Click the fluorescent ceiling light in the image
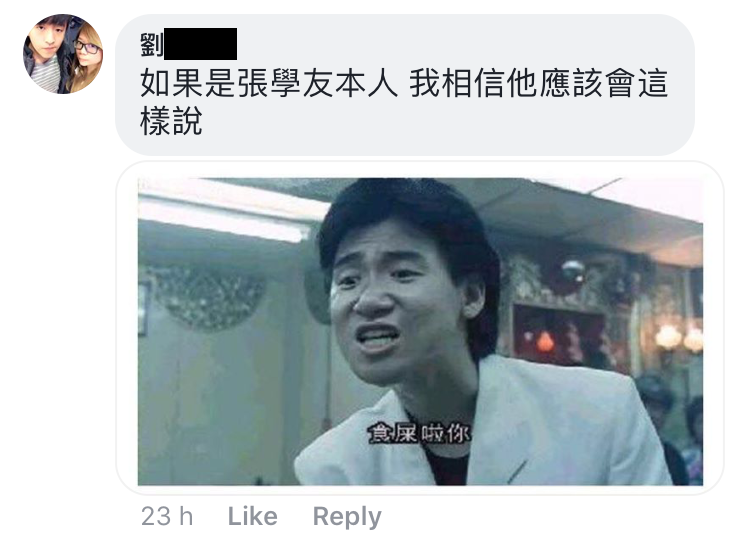Viewport: 749px width, 540px height. [x=225, y=213]
